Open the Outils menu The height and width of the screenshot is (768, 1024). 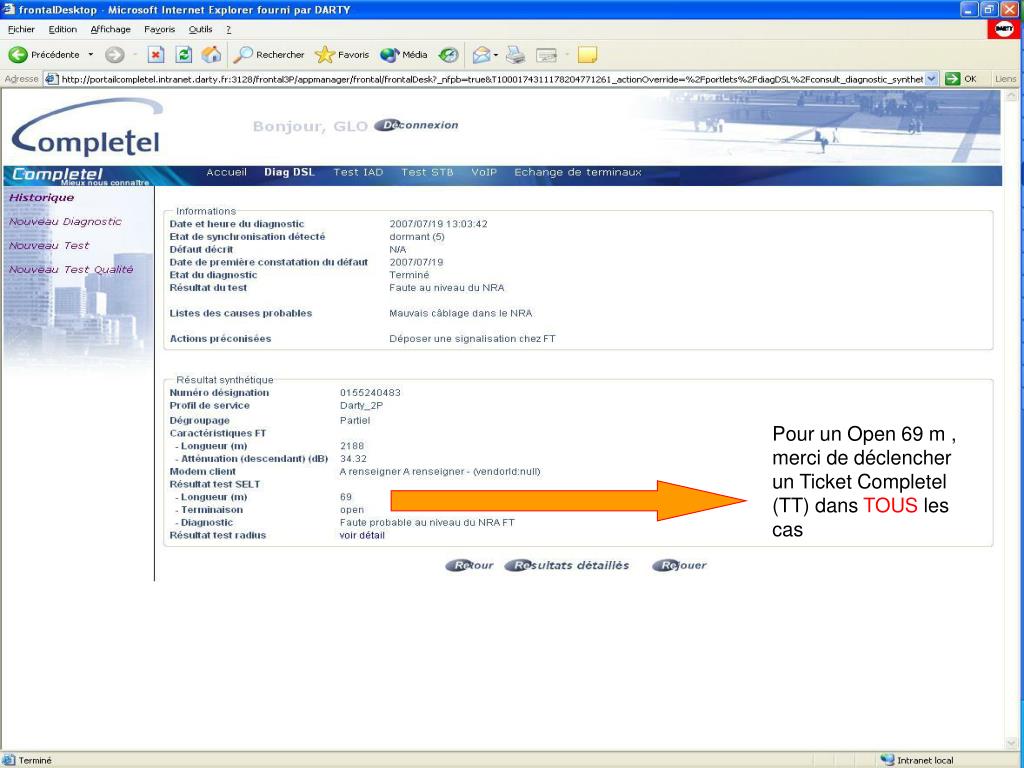click(200, 29)
